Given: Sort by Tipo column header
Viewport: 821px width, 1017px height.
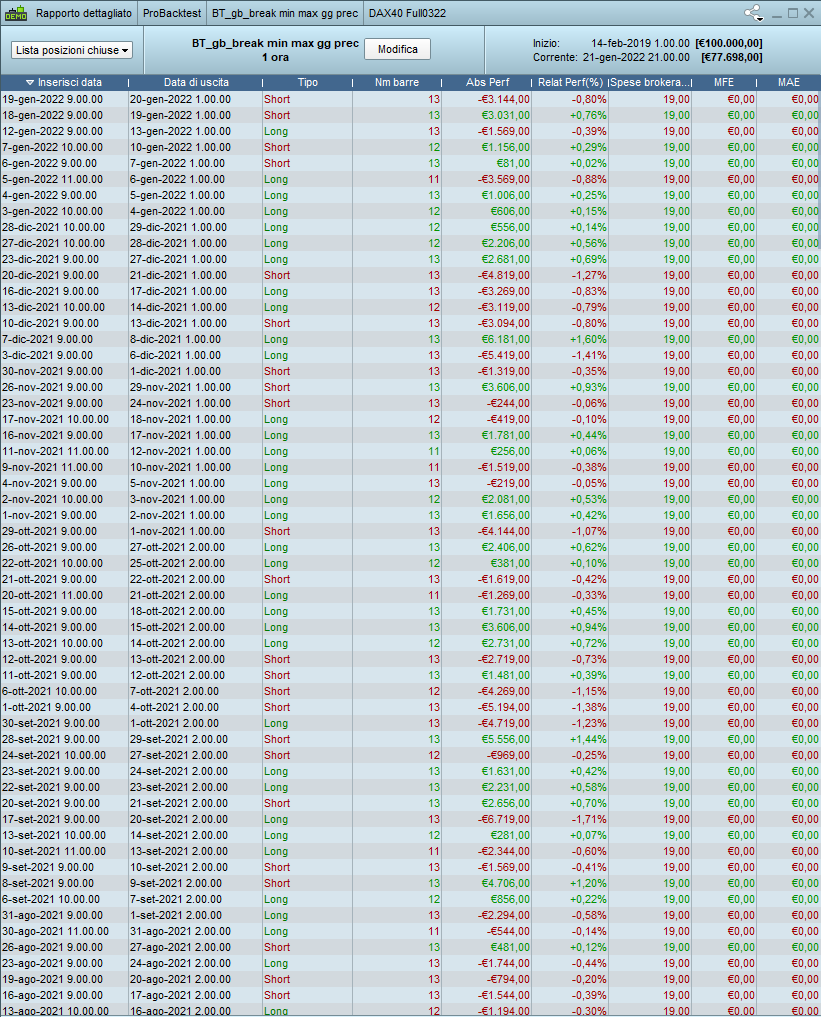Looking at the screenshot, I should 307,82.
